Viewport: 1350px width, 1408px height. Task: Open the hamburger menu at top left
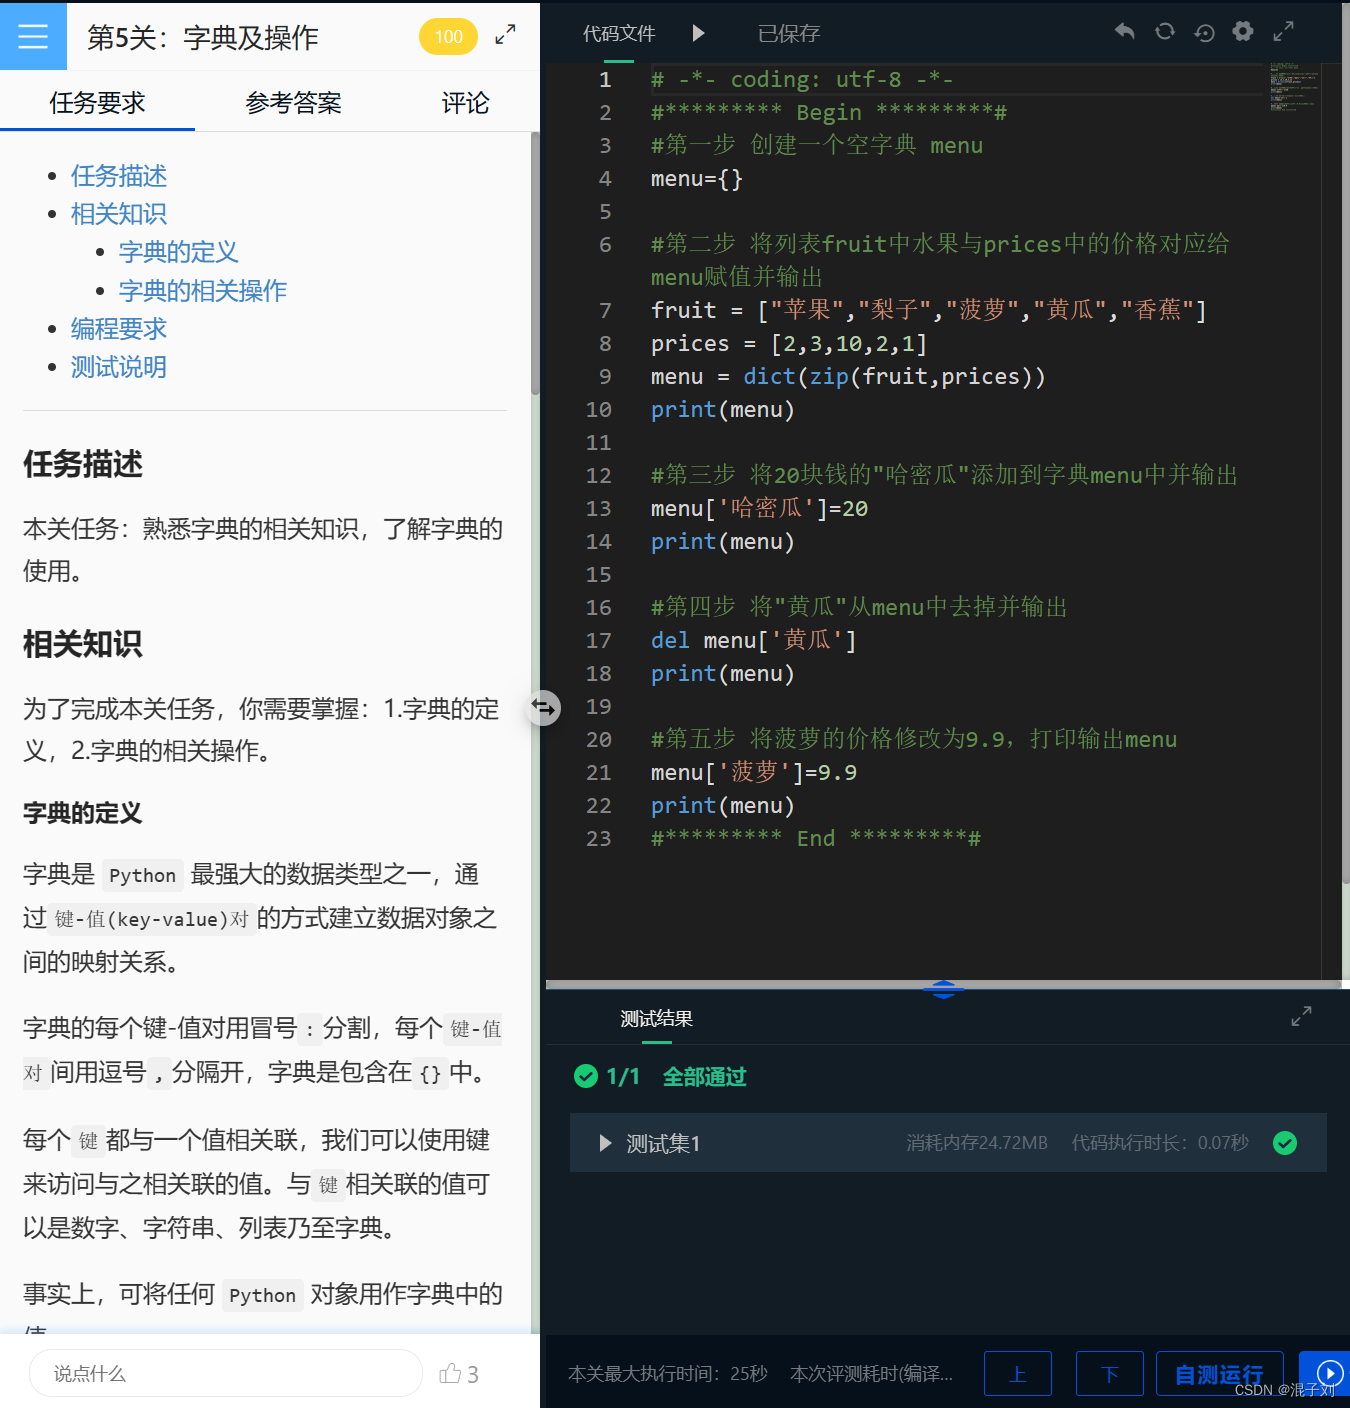tap(33, 36)
